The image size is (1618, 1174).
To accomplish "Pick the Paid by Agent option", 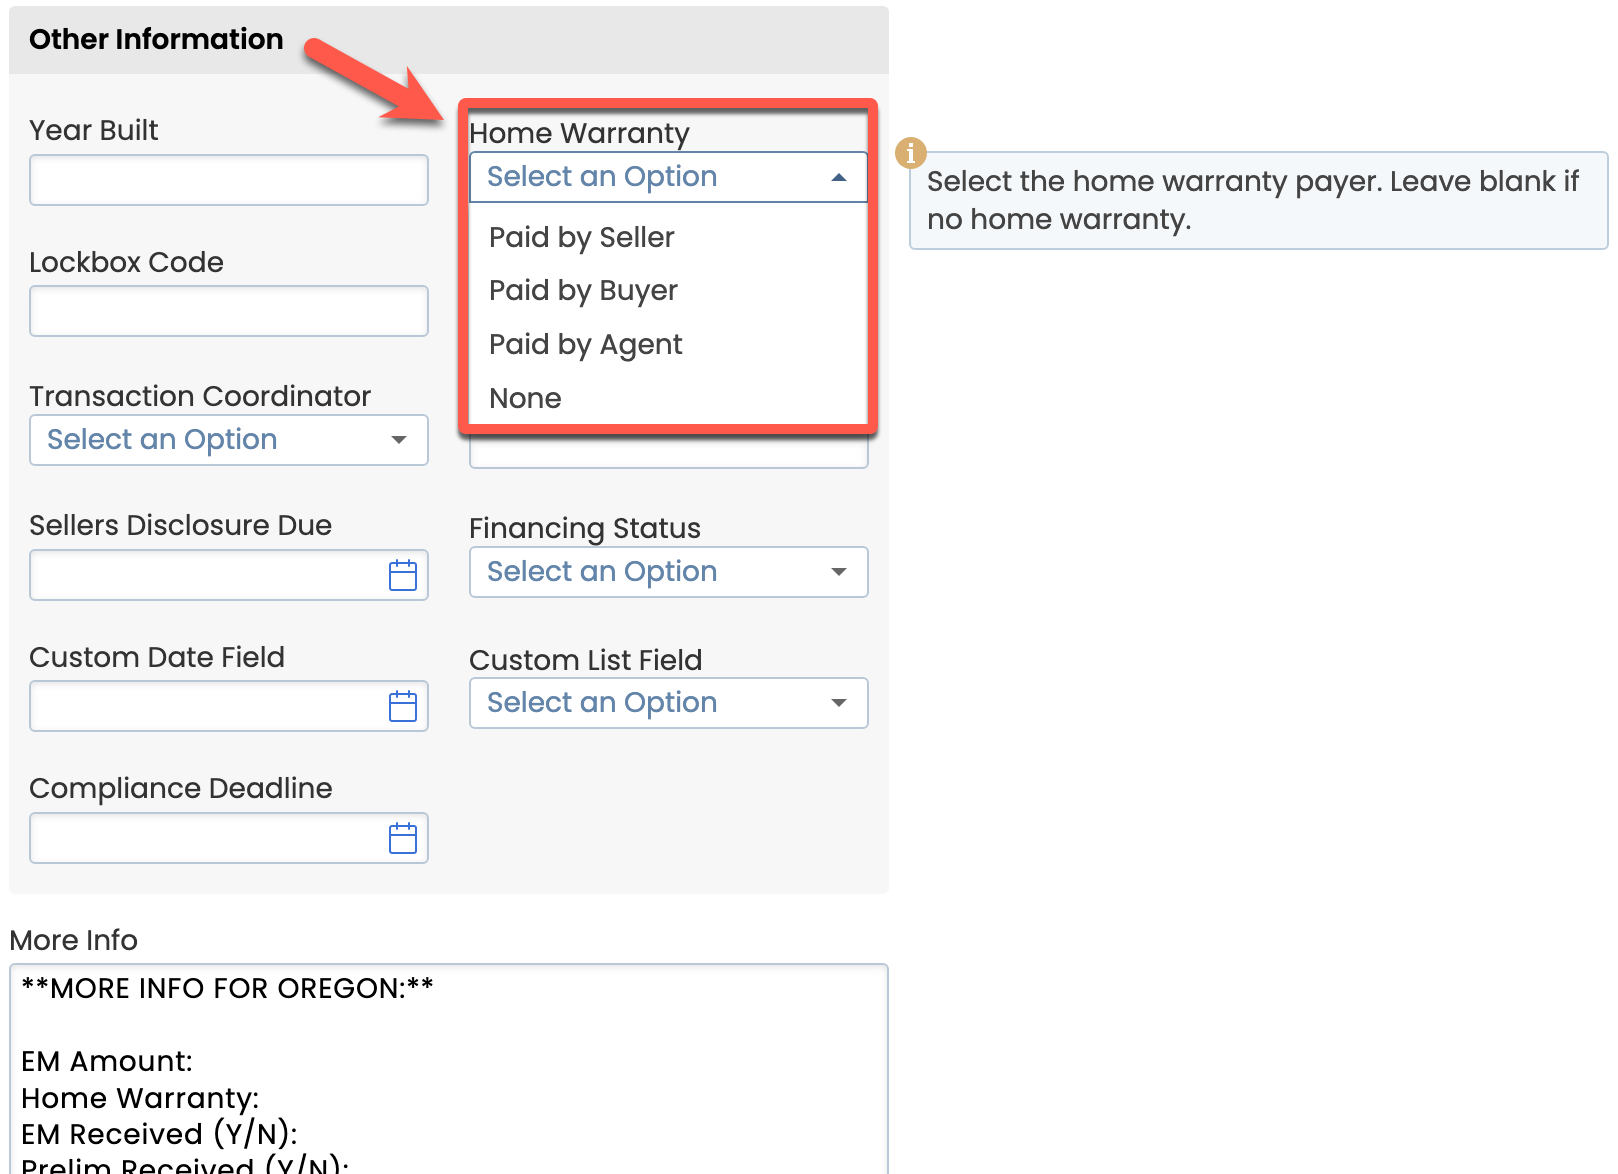I will pyautogui.click(x=585, y=344).
